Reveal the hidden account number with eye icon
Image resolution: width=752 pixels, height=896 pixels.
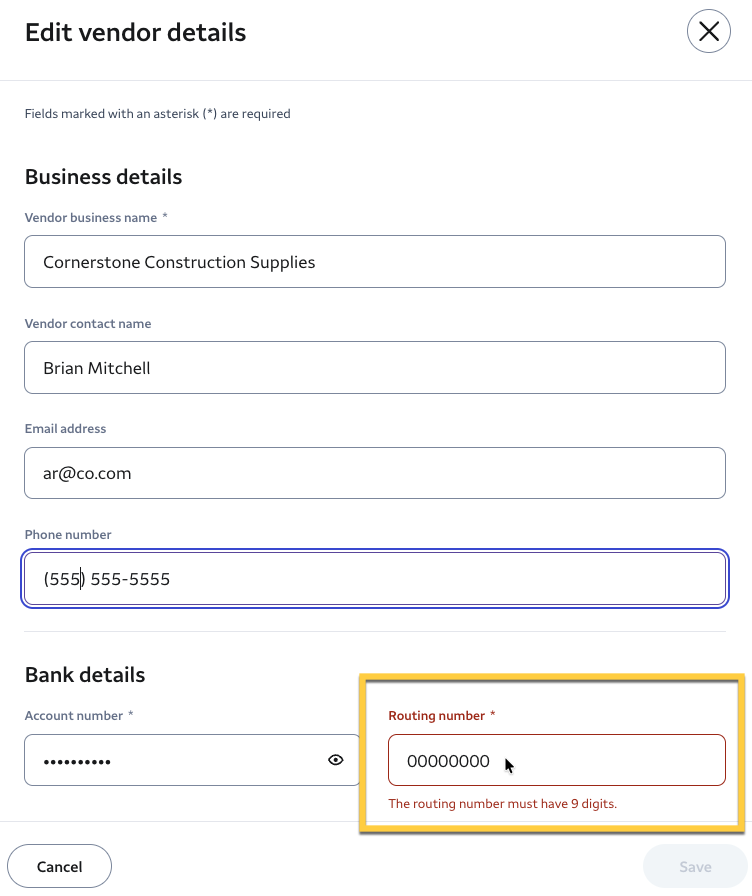tap(335, 760)
